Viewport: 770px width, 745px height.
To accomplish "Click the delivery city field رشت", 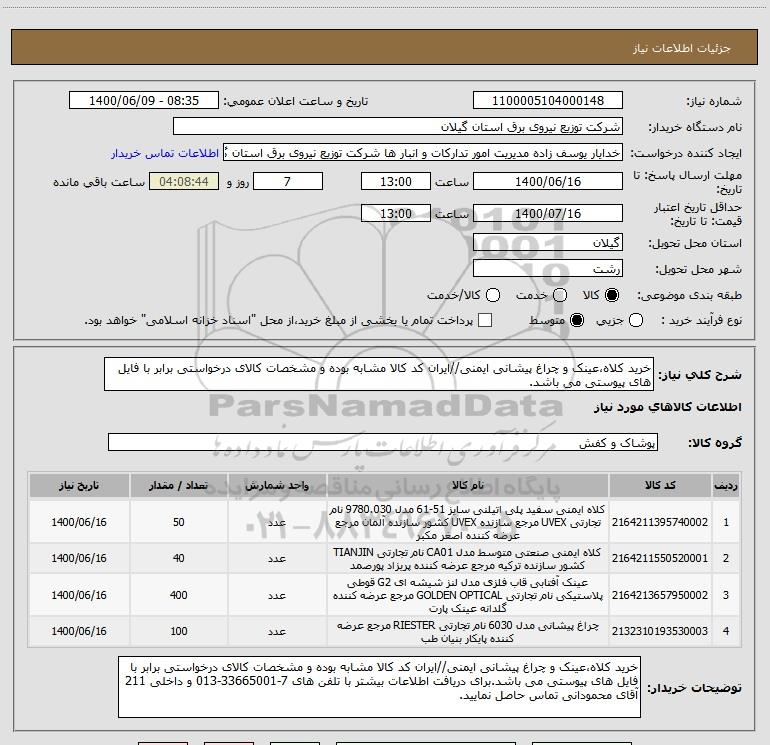I will [x=548, y=268].
